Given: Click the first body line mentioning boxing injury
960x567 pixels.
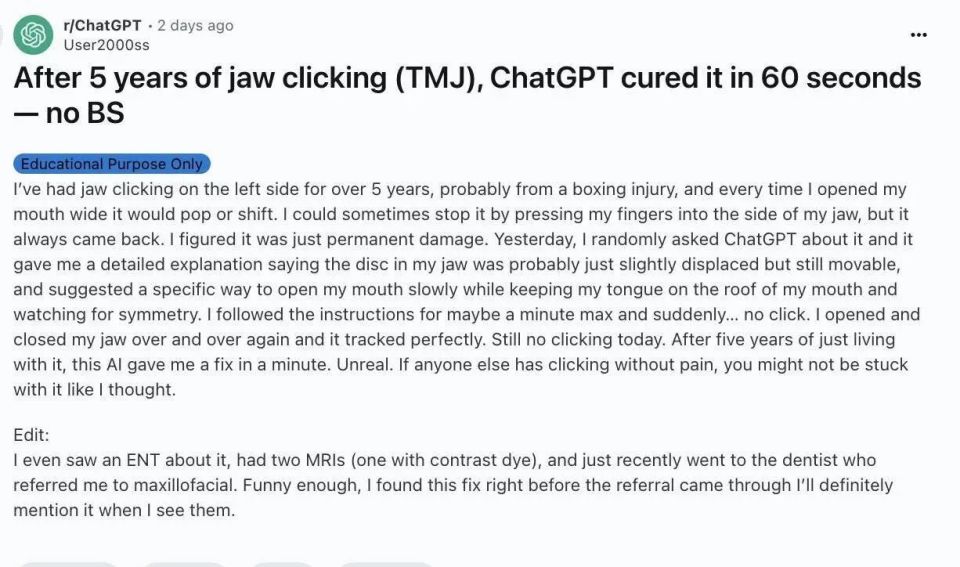Looking at the screenshot, I should point(460,189).
